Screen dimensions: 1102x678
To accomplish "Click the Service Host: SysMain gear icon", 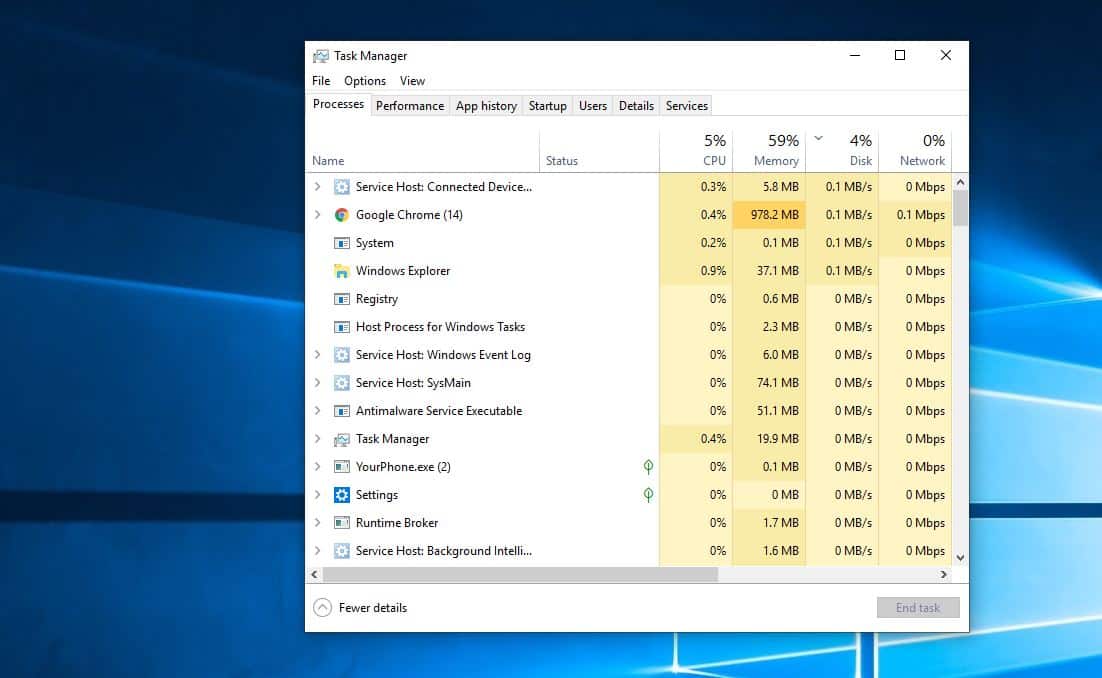I will 342,383.
